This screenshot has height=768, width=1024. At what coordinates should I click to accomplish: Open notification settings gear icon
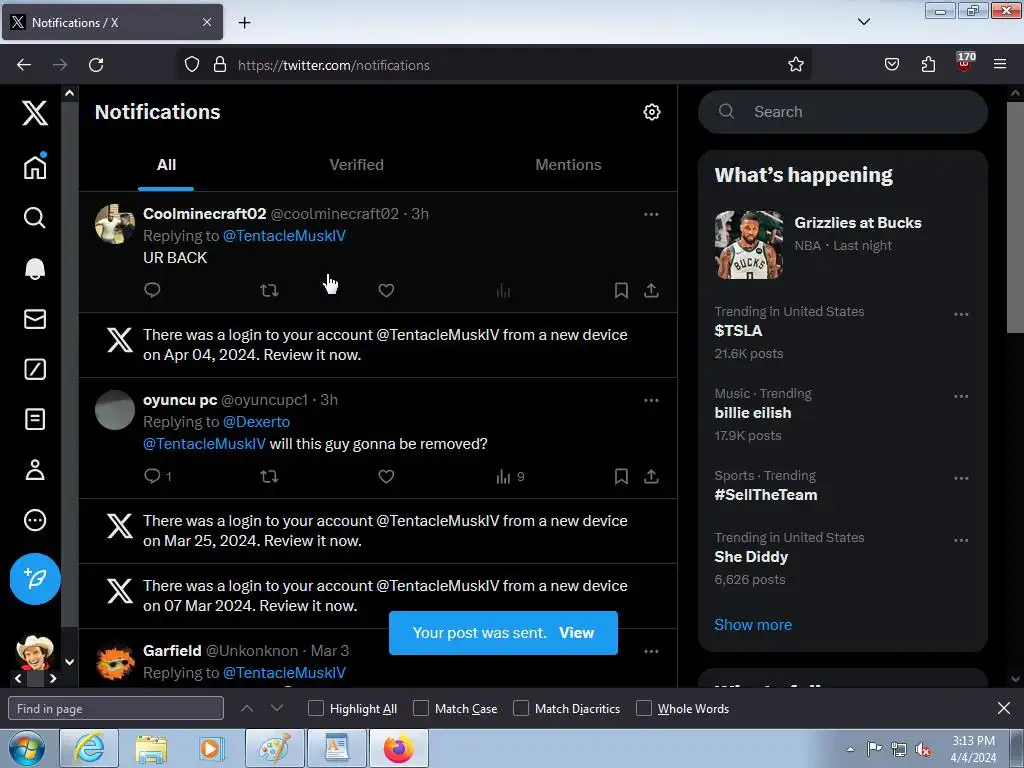651,112
